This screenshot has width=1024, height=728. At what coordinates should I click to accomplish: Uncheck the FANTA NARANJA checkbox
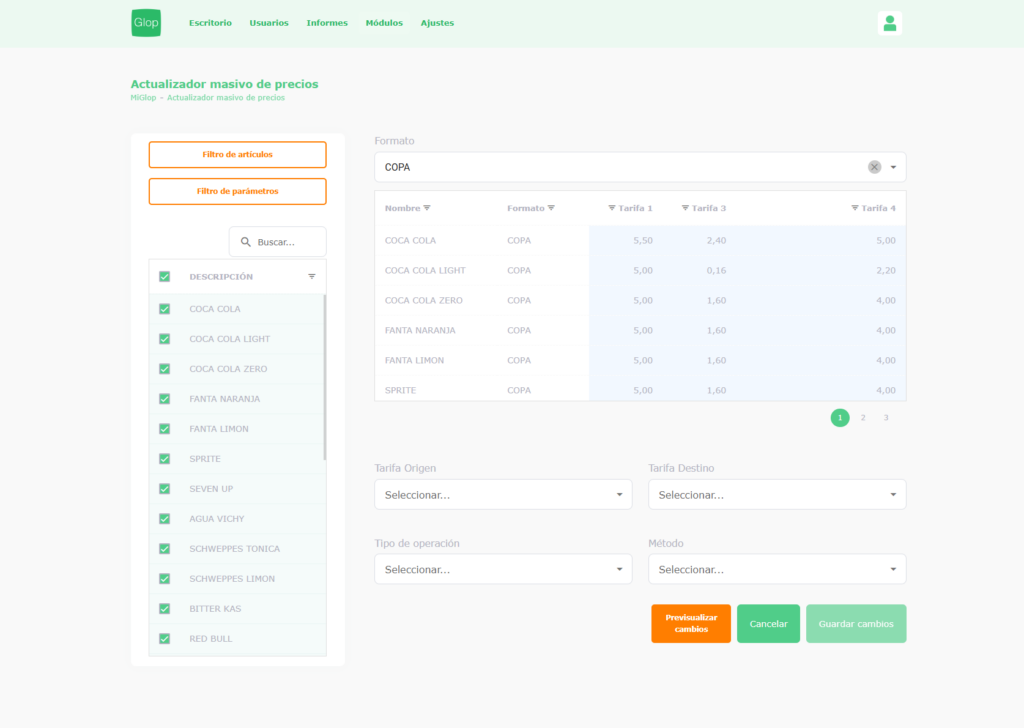pos(165,399)
